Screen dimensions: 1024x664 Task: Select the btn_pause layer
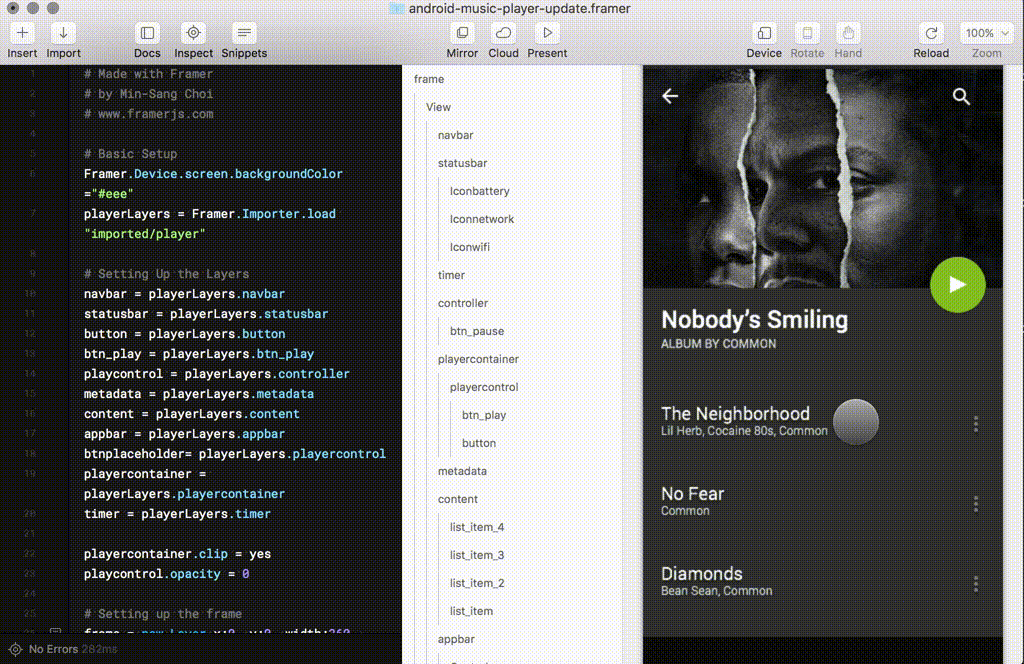(477, 331)
